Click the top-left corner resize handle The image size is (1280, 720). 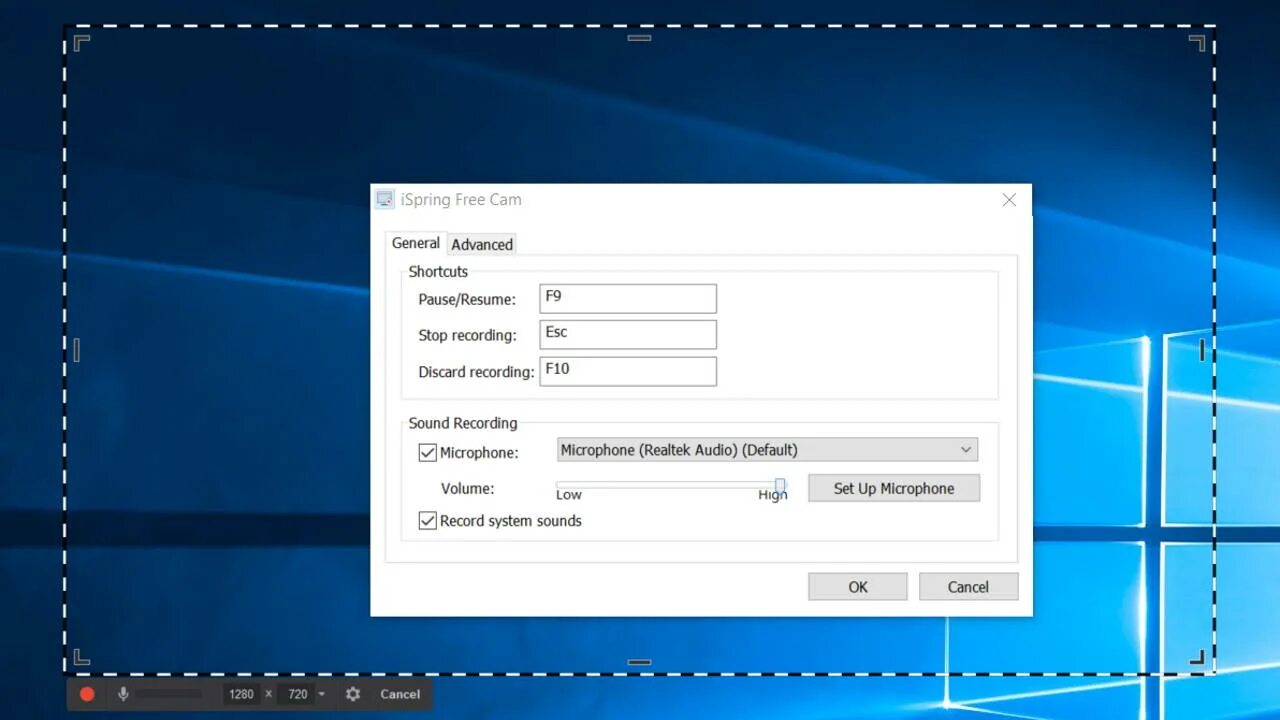[x=82, y=43]
